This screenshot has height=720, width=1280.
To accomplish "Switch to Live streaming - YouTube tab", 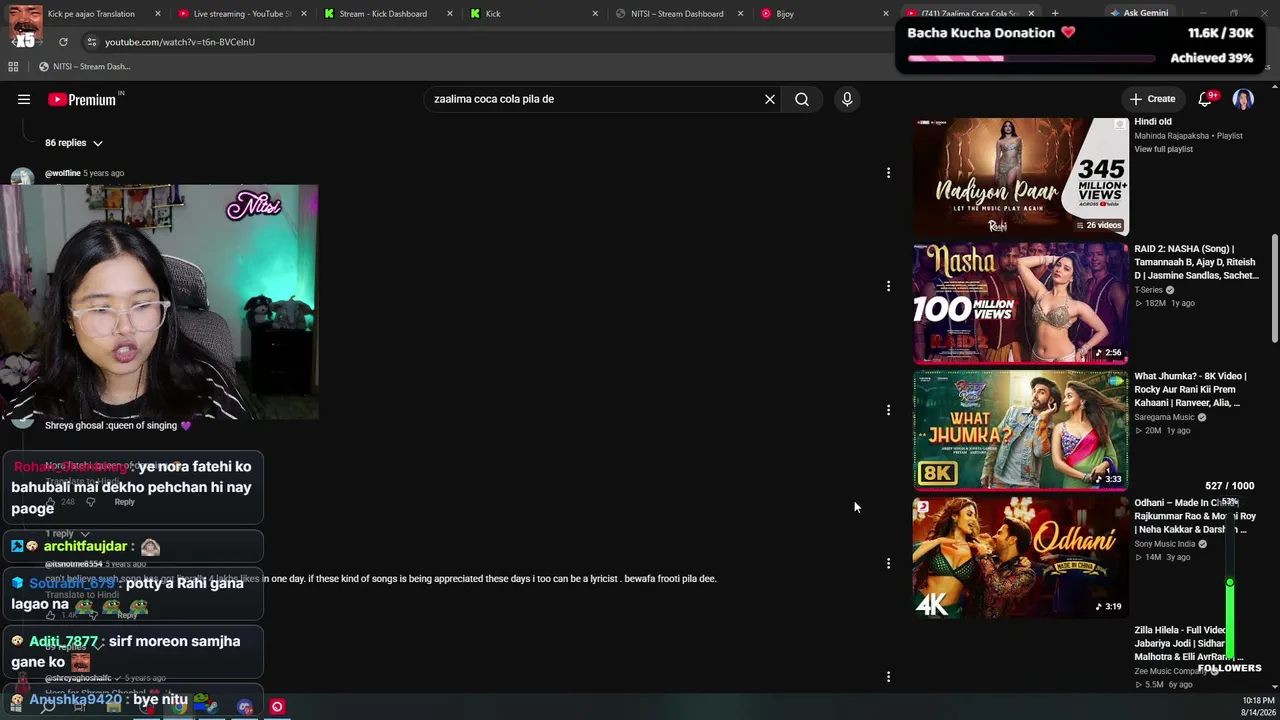I will pos(243,14).
